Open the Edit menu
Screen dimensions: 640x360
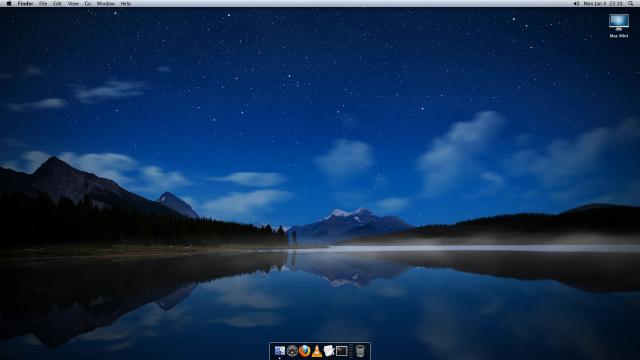[57, 3]
